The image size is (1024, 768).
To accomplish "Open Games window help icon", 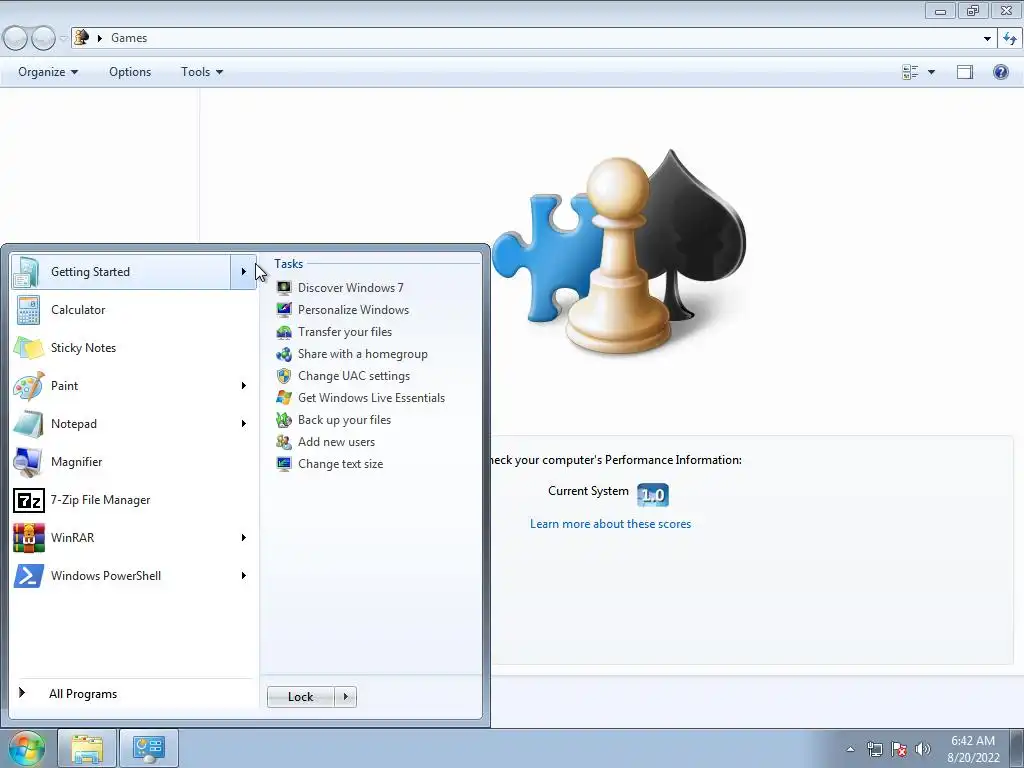I will click(x=1000, y=72).
